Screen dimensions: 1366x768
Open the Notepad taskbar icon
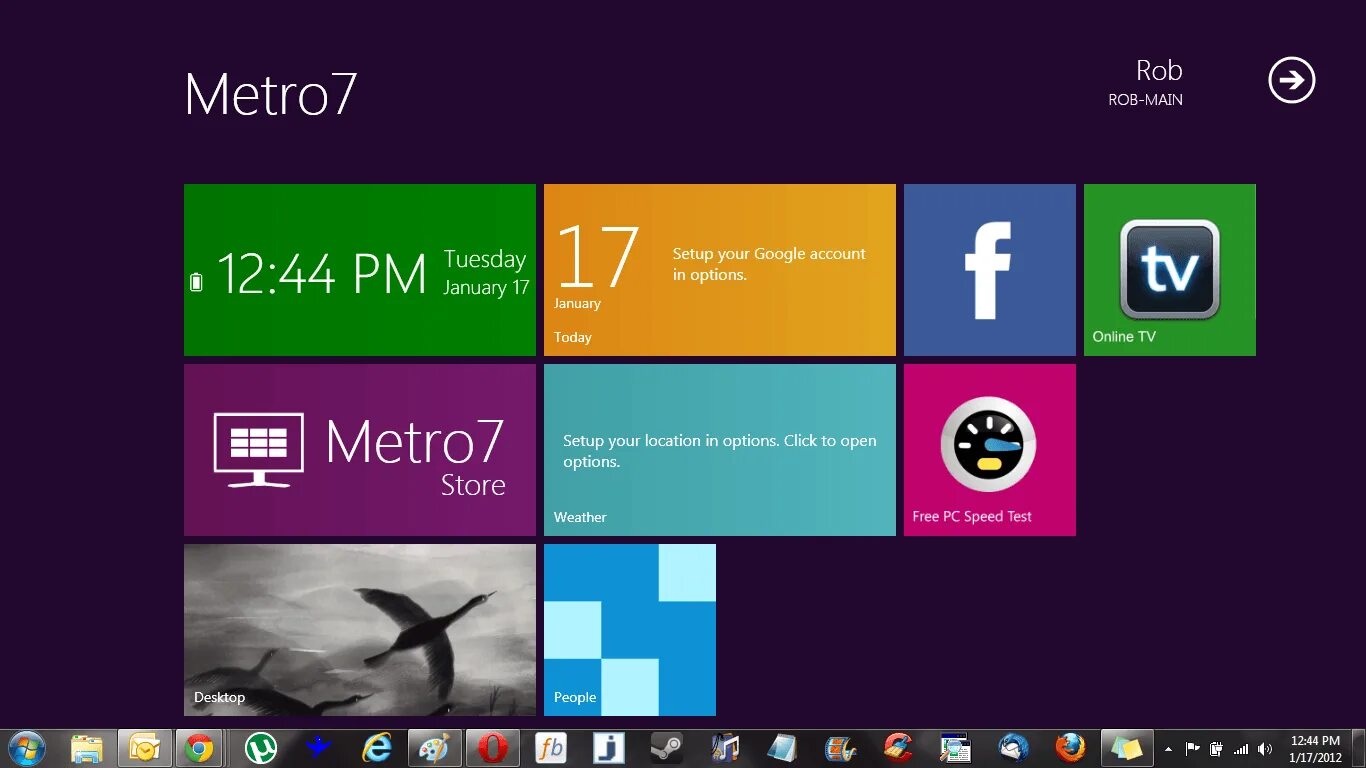(x=782, y=748)
